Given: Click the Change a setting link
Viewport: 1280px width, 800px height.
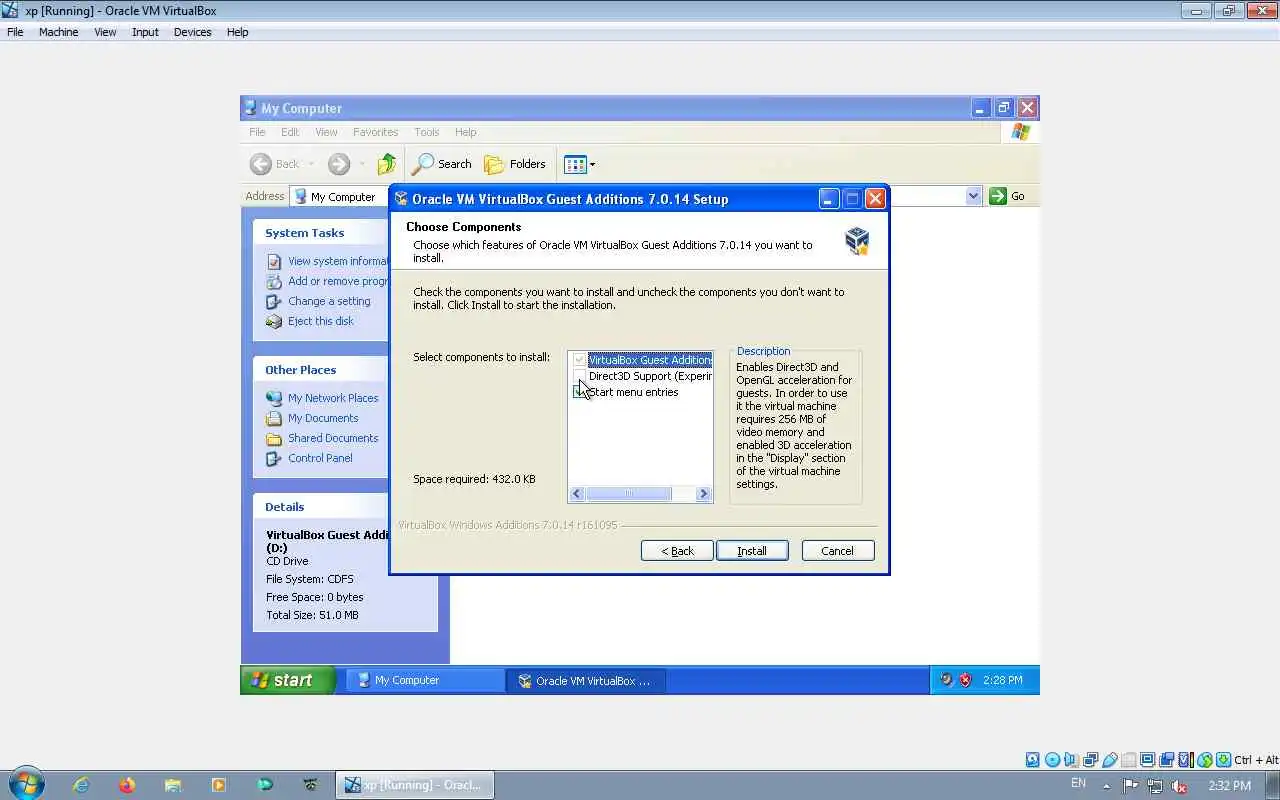Looking at the screenshot, I should coord(329,301).
